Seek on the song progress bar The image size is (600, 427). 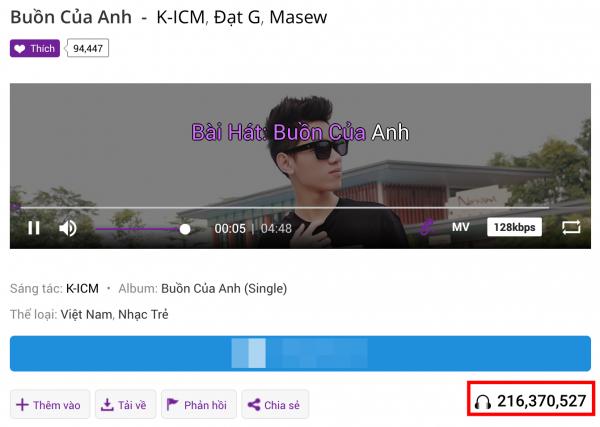click(x=285, y=208)
